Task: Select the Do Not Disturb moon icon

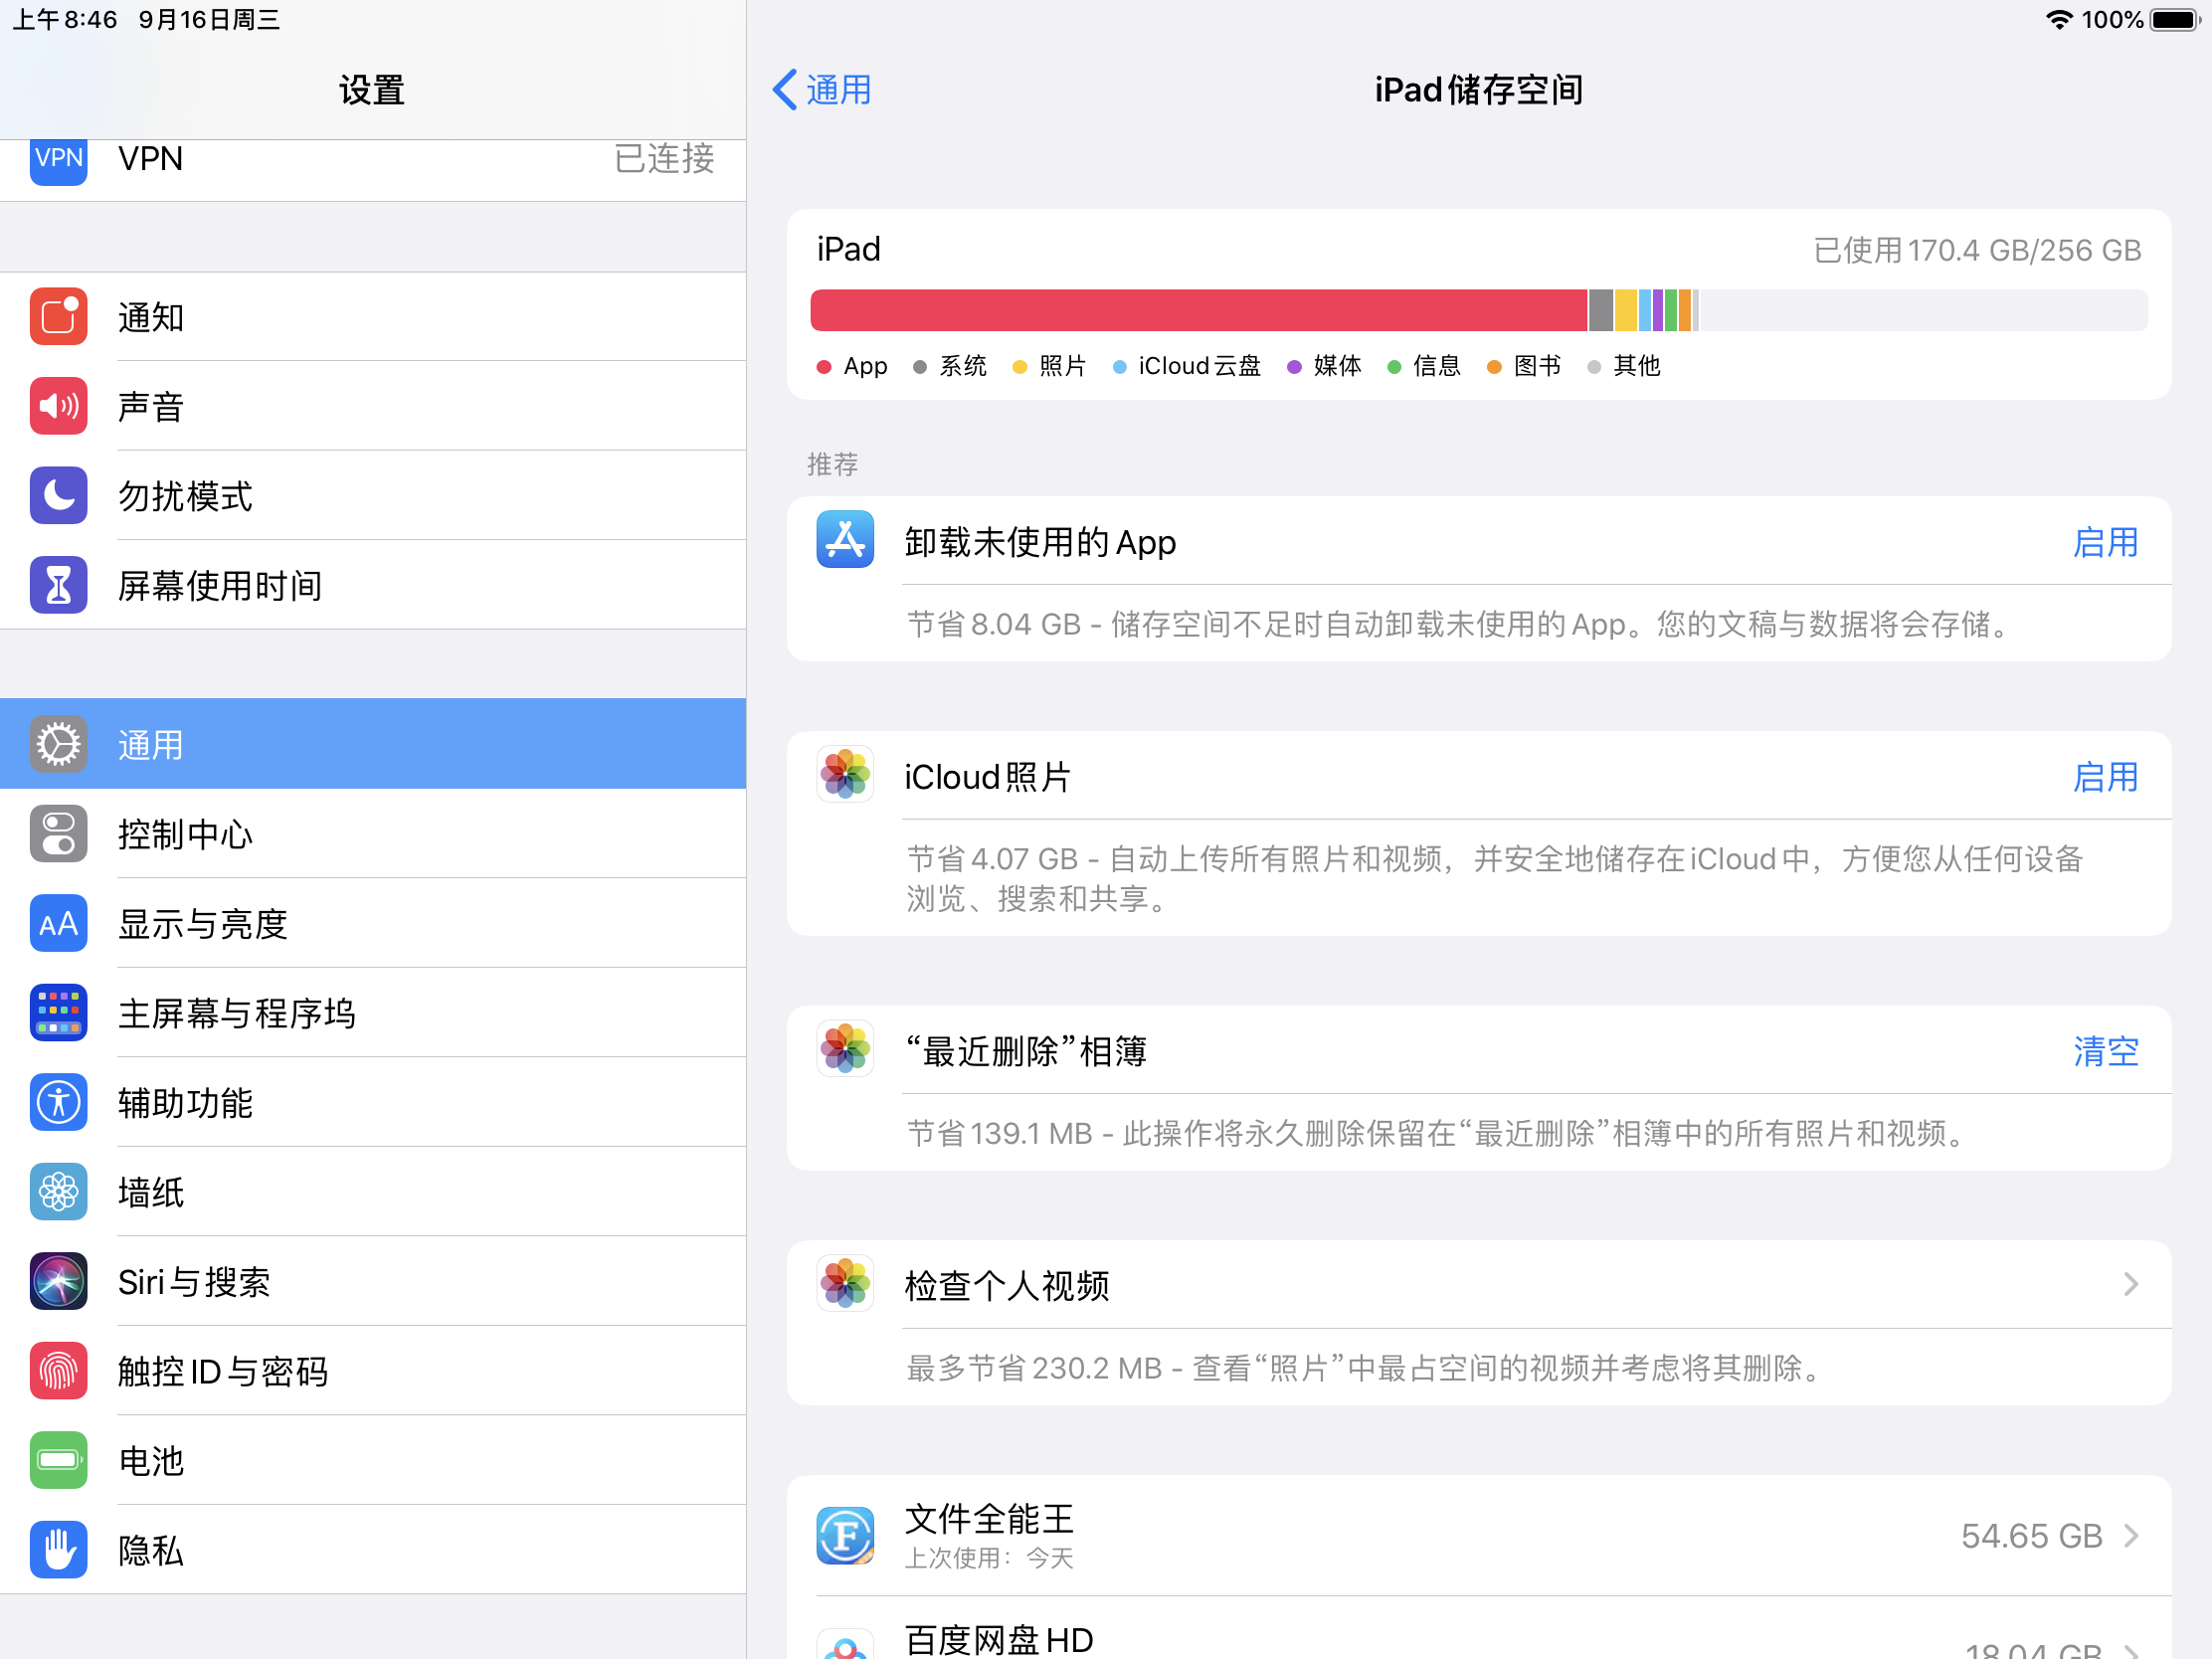Action: tap(58, 496)
